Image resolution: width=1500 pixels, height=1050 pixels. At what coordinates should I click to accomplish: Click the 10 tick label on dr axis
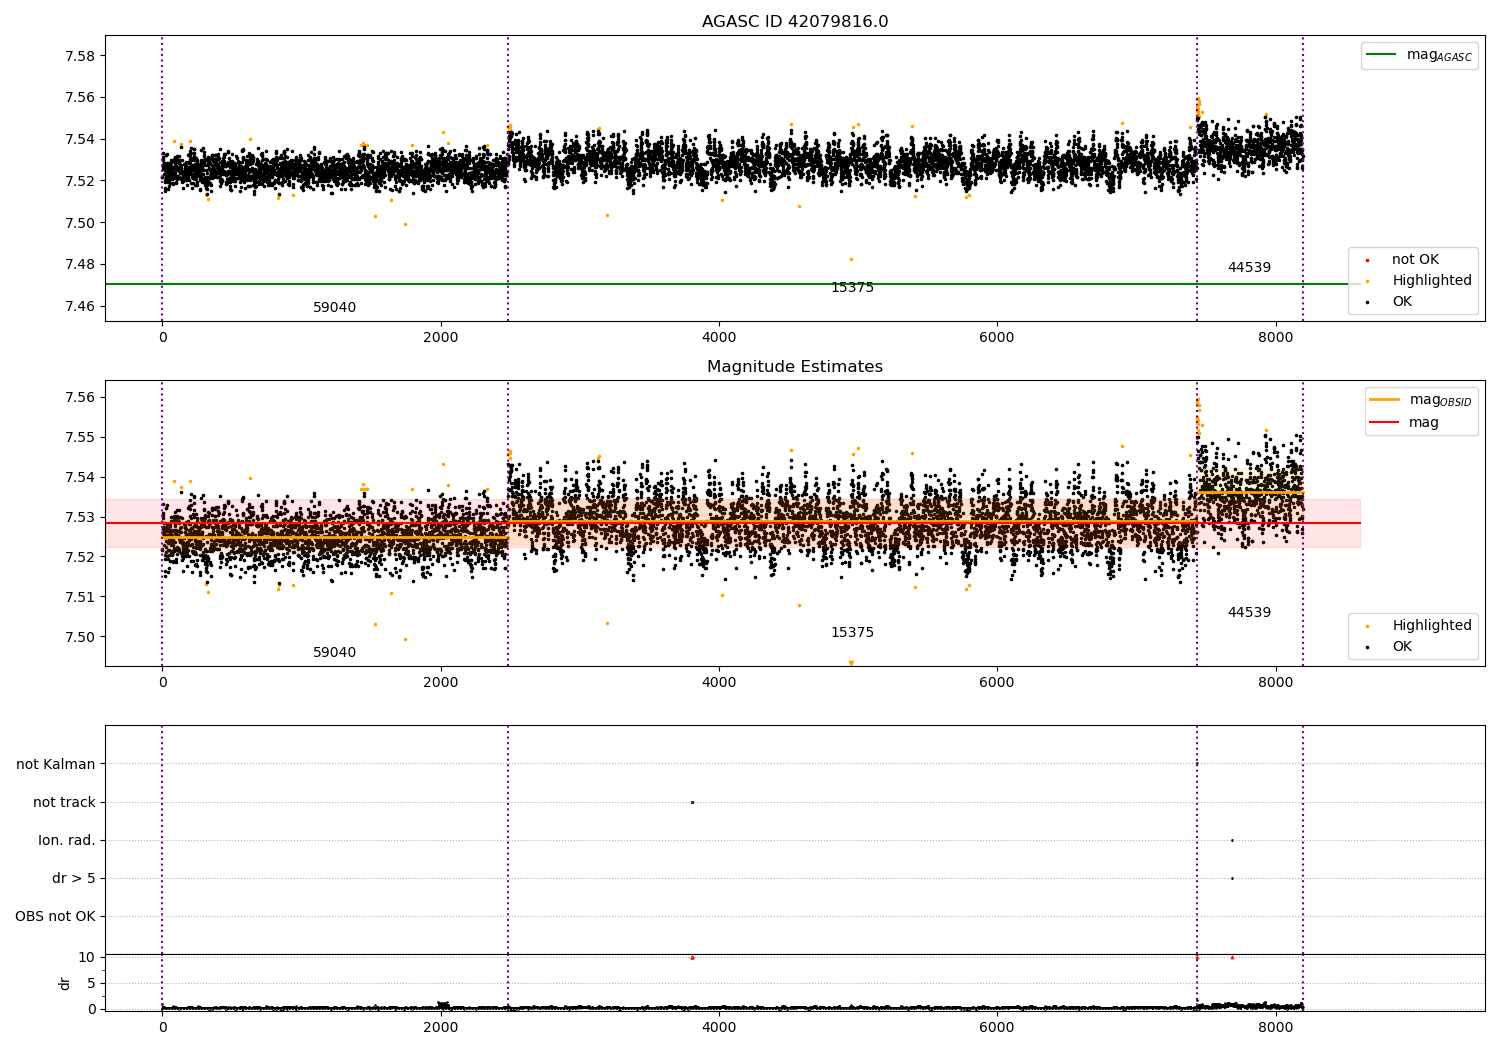click(86, 958)
